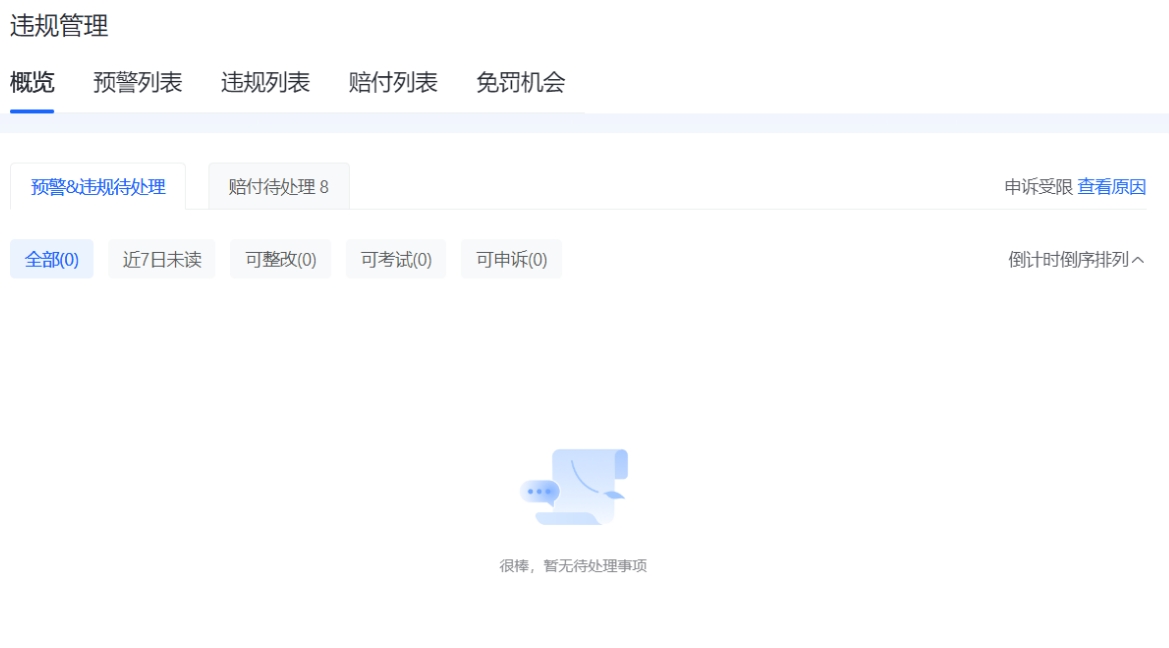Go to the 违规列表 tab
Screen dimensions: 1169x648
click(265, 83)
